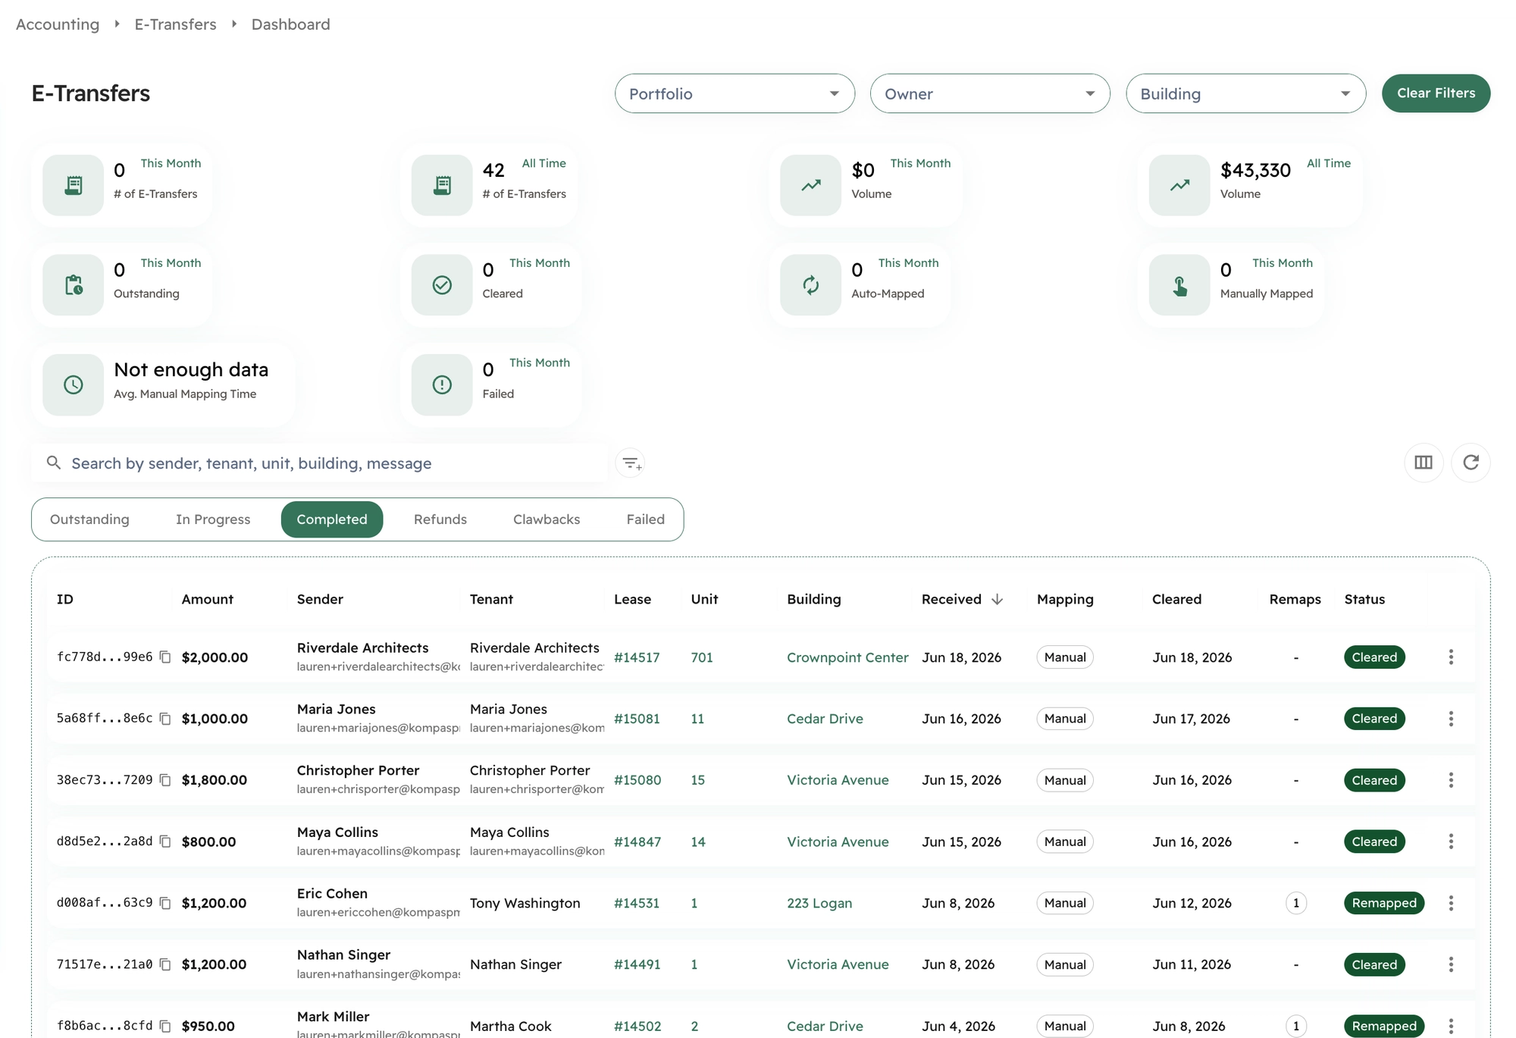
Task: Open row actions menu for Riverdale Architects transfer
Action: coord(1451,657)
